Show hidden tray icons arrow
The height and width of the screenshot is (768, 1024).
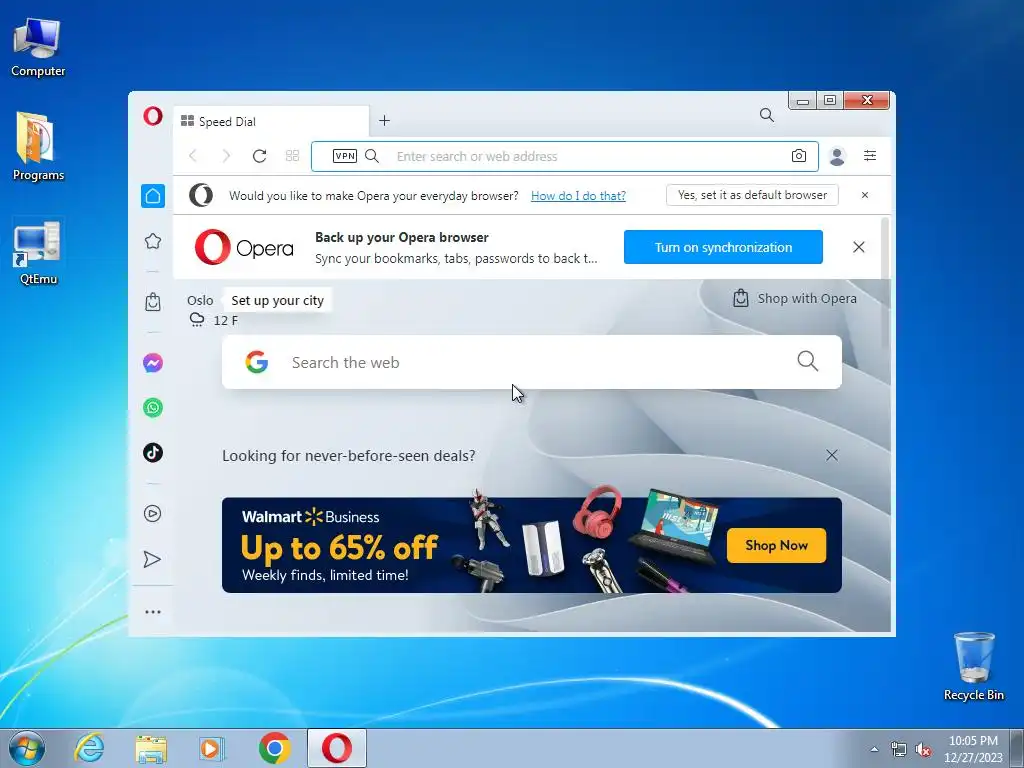coord(874,749)
